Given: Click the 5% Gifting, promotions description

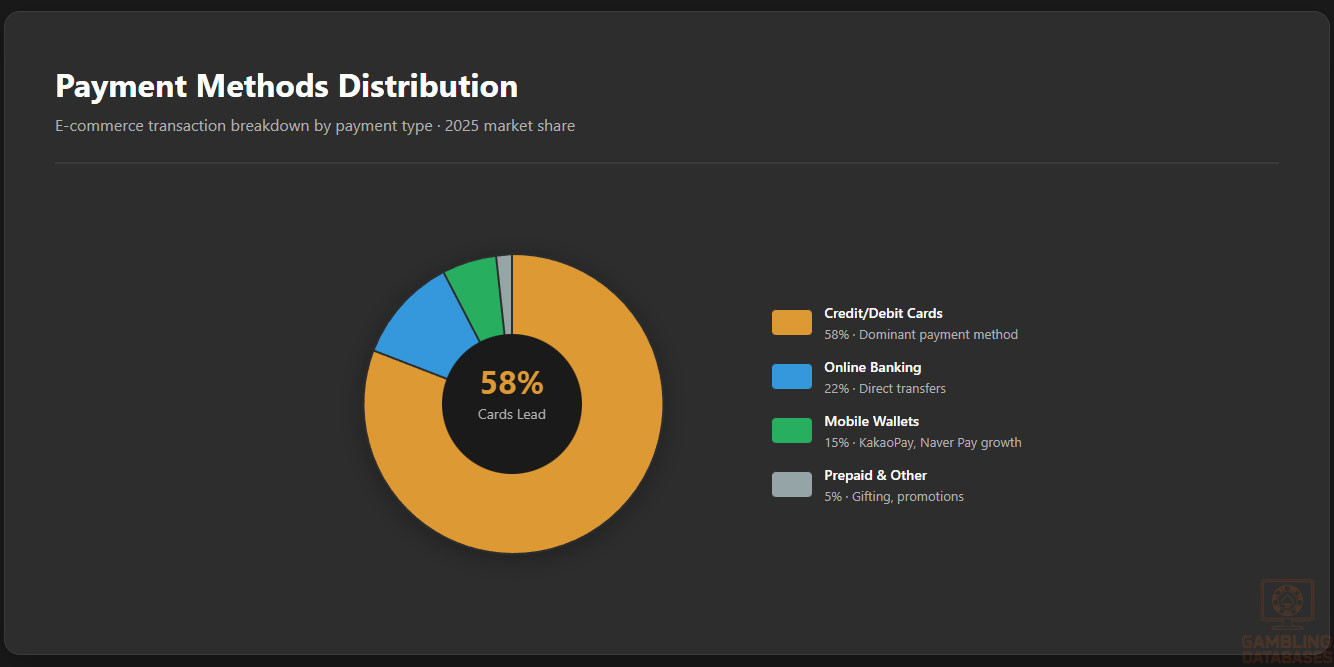Looking at the screenshot, I should pos(893,496).
